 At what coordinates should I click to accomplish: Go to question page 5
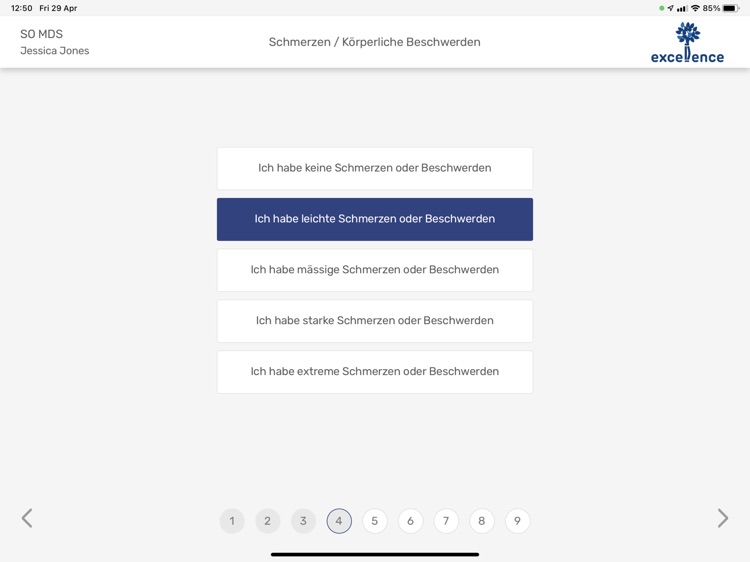point(375,521)
